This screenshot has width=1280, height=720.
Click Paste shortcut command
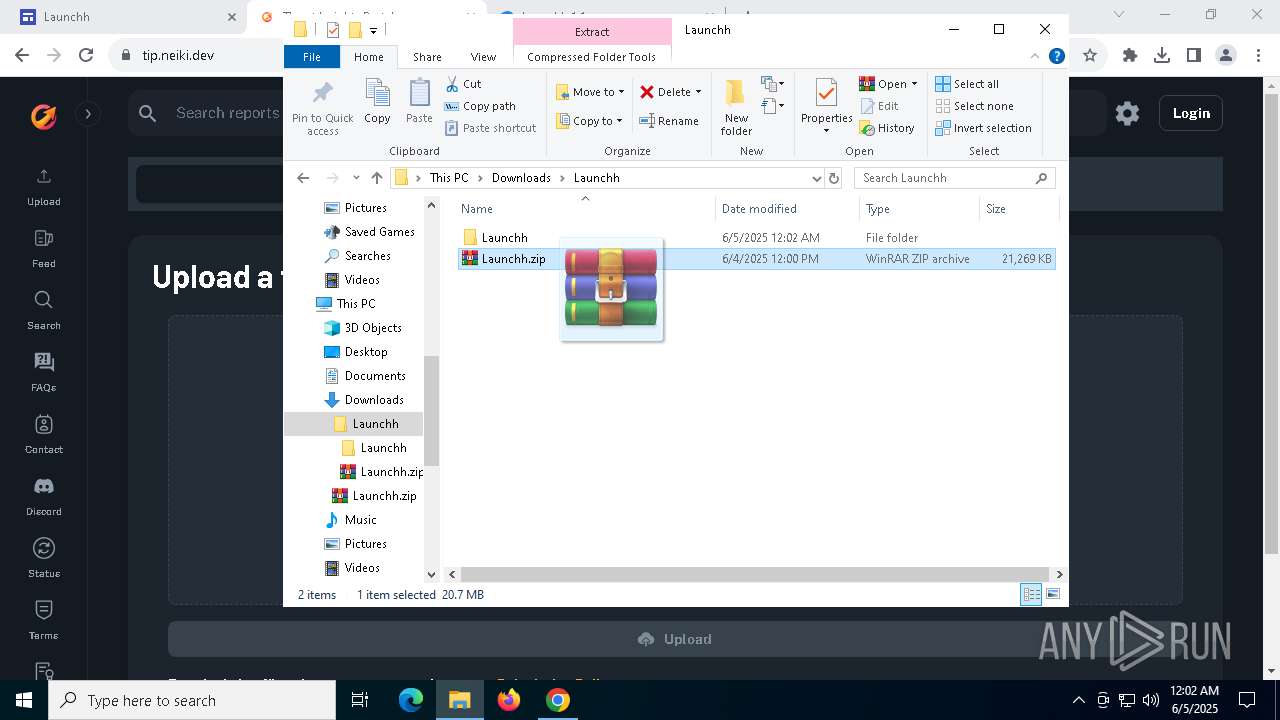pos(490,128)
